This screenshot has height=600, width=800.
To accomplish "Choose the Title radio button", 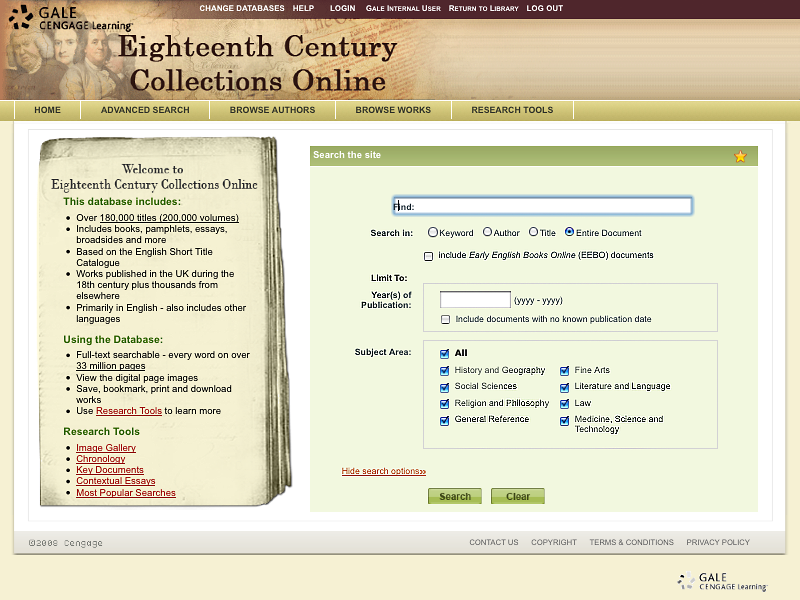I will (534, 232).
